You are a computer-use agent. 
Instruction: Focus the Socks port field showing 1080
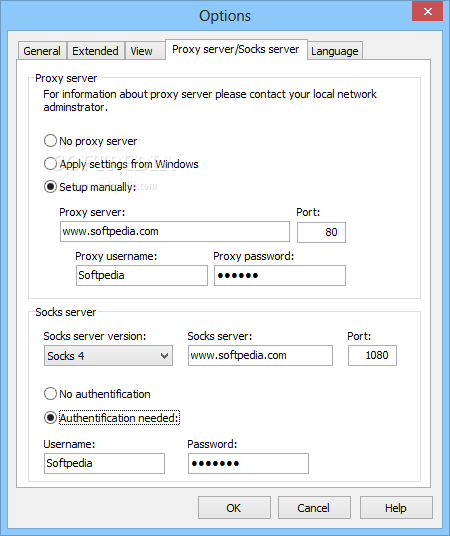pyautogui.click(x=372, y=356)
